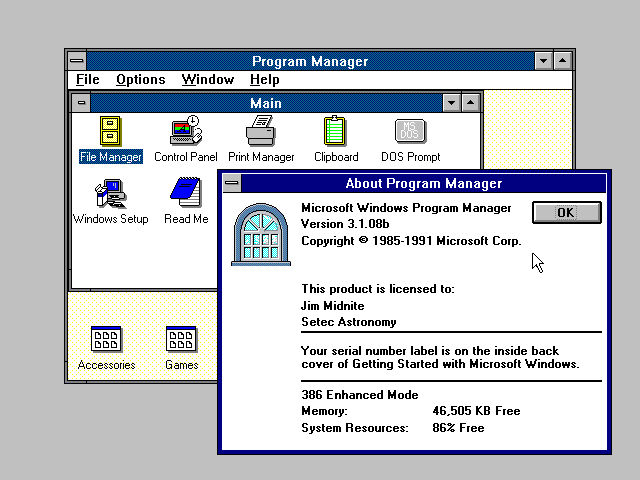Click the '86% Free' system resources value
The width and height of the screenshot is (640, 480).
click(458, 428)
